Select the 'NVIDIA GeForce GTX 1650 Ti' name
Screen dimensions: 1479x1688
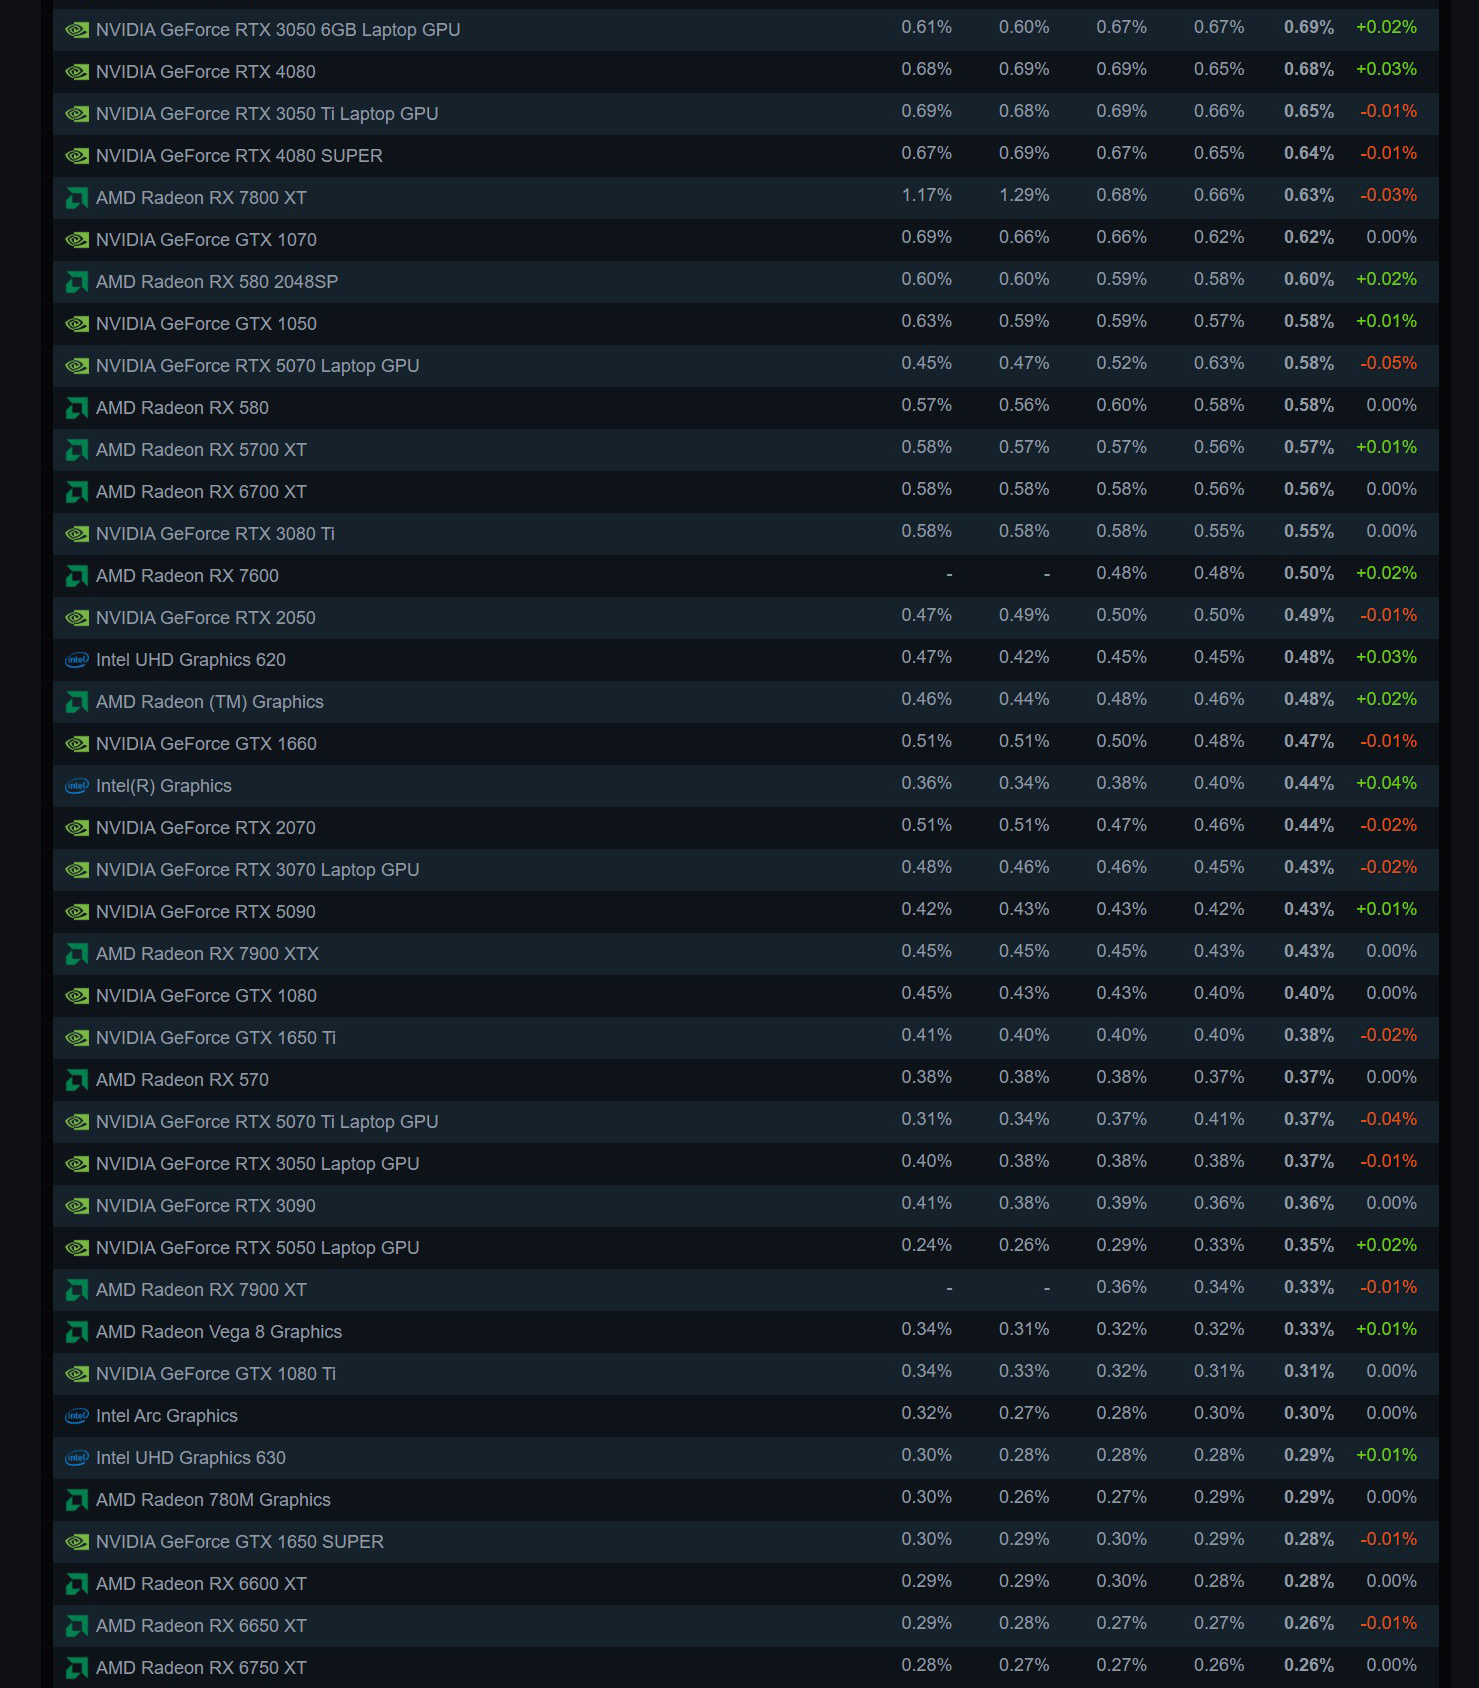coord(216,1038)
